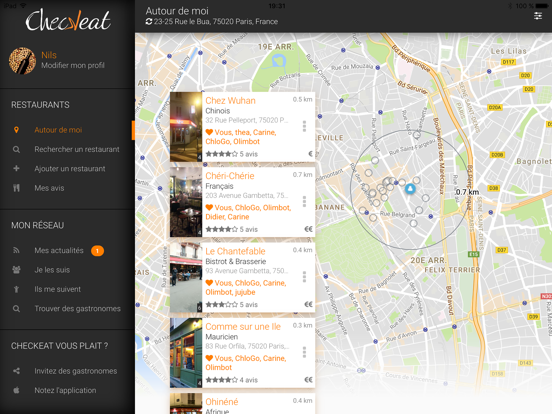This screenshot has width=552, height=414.
Task: Open Trouver des gastronomes
Action: coord(77,308)
